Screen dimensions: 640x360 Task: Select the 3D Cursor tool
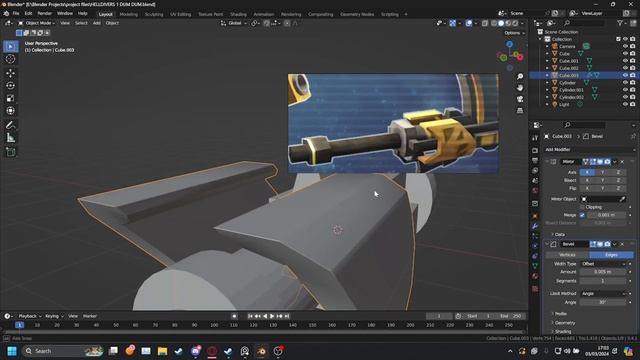[11, 59]
